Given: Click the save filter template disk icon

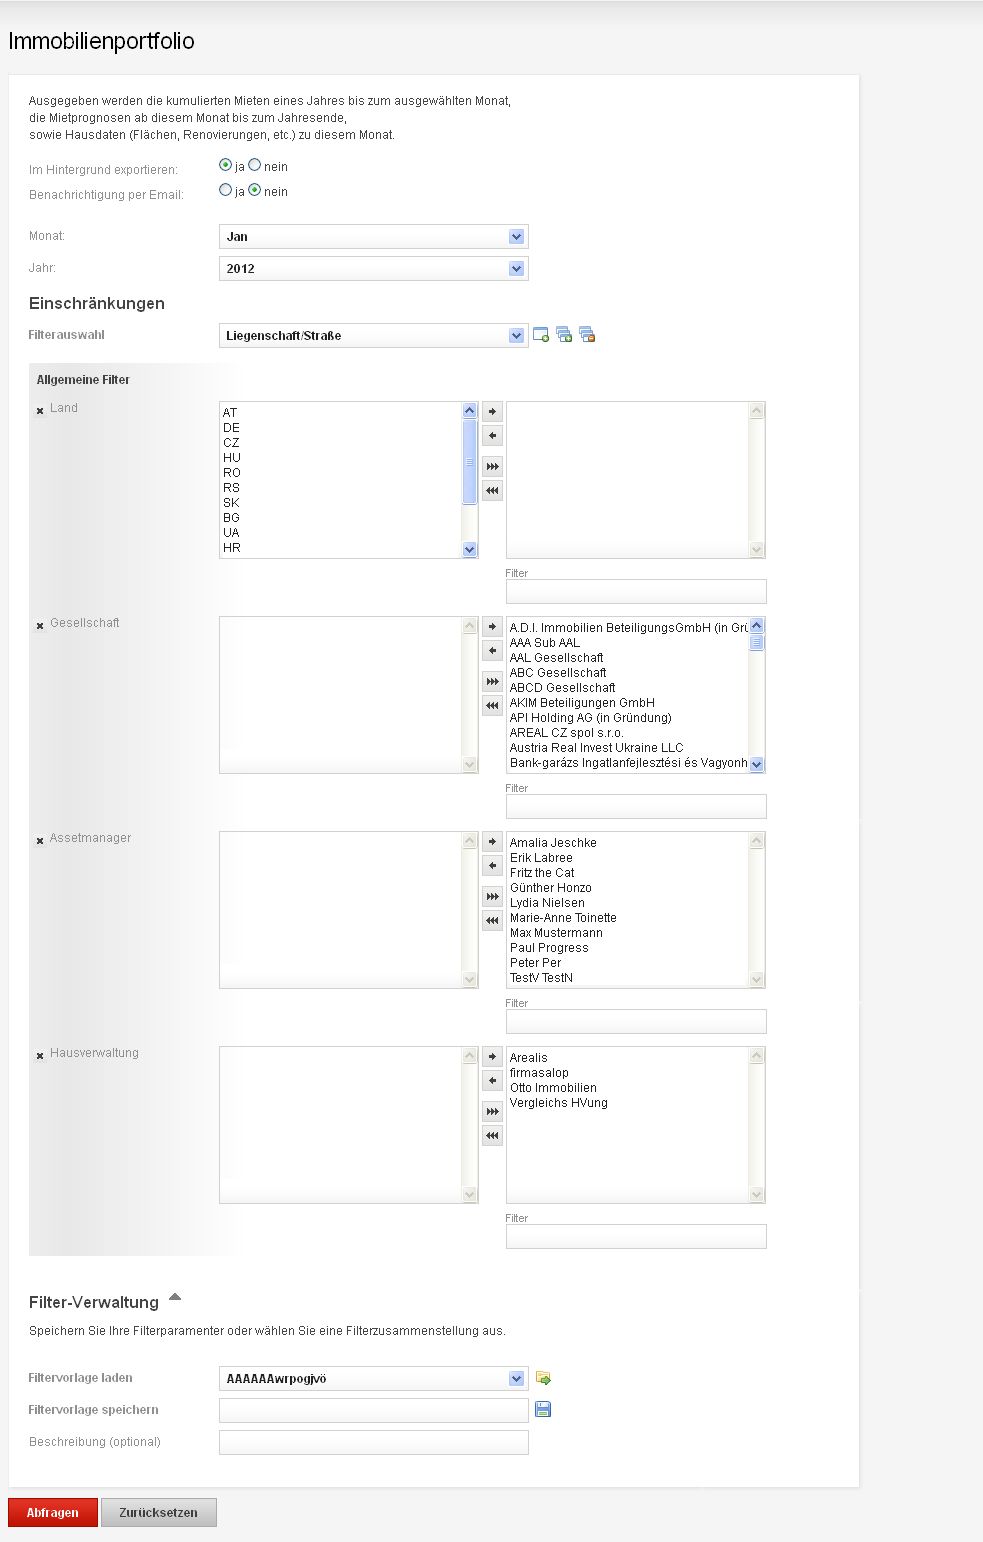Looking at the screenshot, I should (543, 1409).
